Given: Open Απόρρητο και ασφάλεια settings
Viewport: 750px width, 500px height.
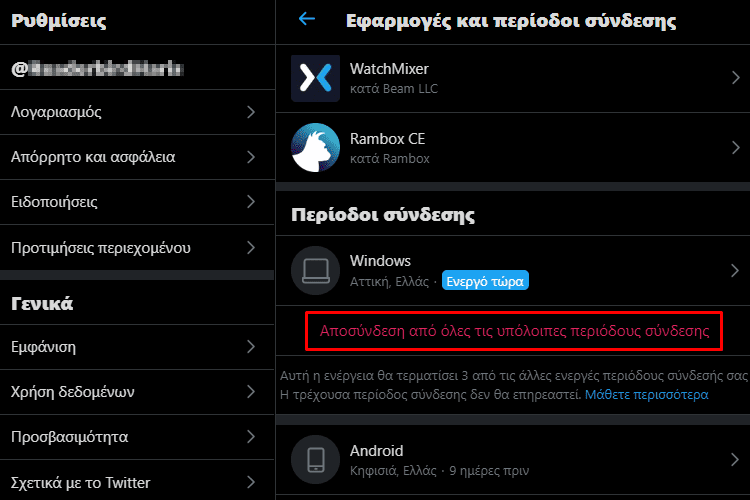Looking at the screenshot, I should (137, 157).
